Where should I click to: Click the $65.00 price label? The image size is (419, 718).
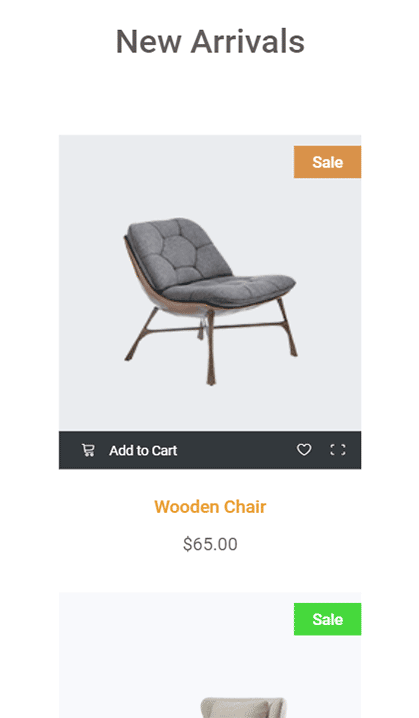(x=210, y=544)
